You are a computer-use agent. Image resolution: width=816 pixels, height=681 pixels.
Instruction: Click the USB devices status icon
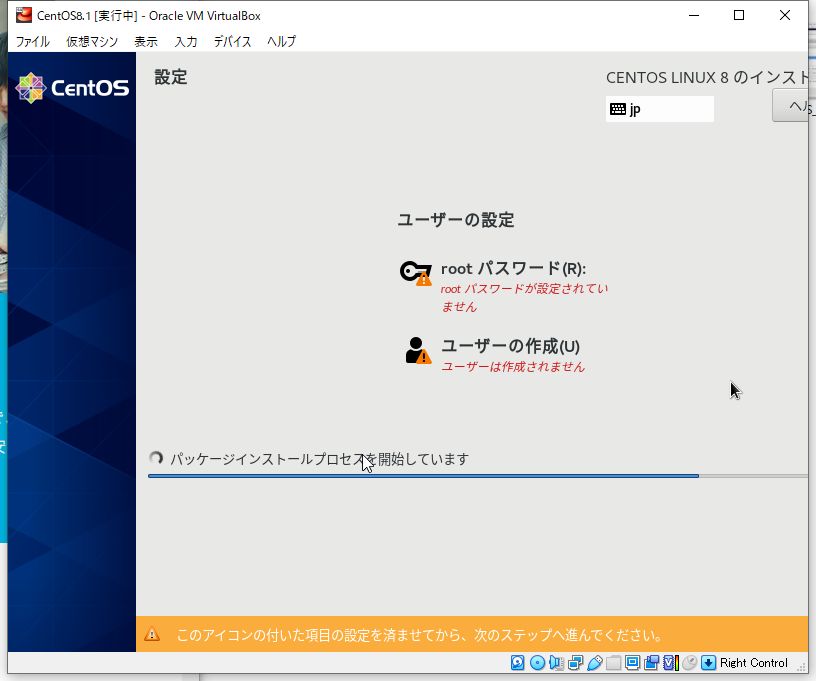click(x=594, y=662)
